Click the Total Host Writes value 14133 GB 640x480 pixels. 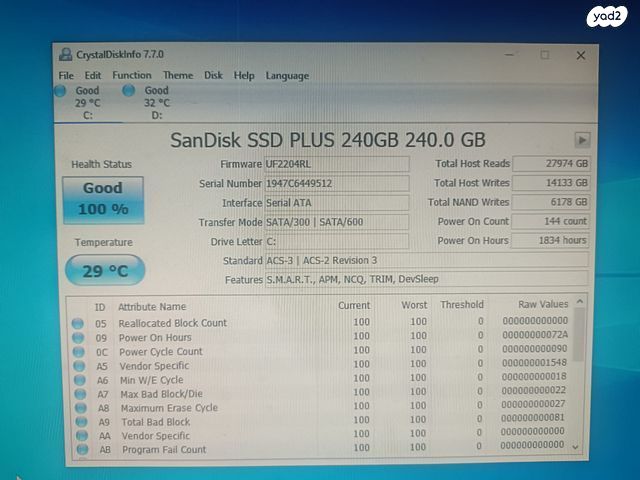(x=551, y=182)
